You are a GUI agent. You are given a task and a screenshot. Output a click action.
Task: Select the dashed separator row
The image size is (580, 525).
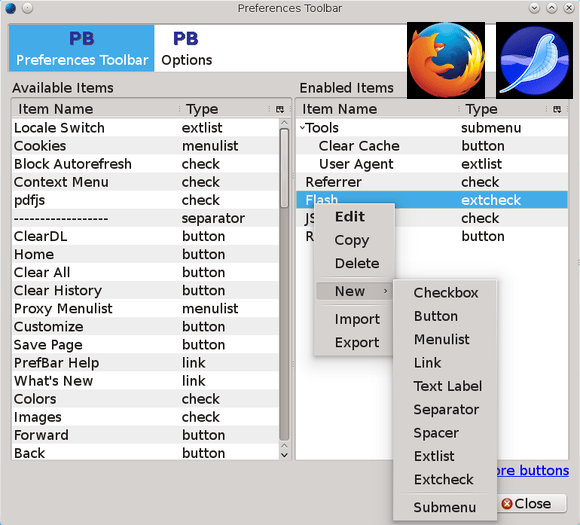click(145, 218)
